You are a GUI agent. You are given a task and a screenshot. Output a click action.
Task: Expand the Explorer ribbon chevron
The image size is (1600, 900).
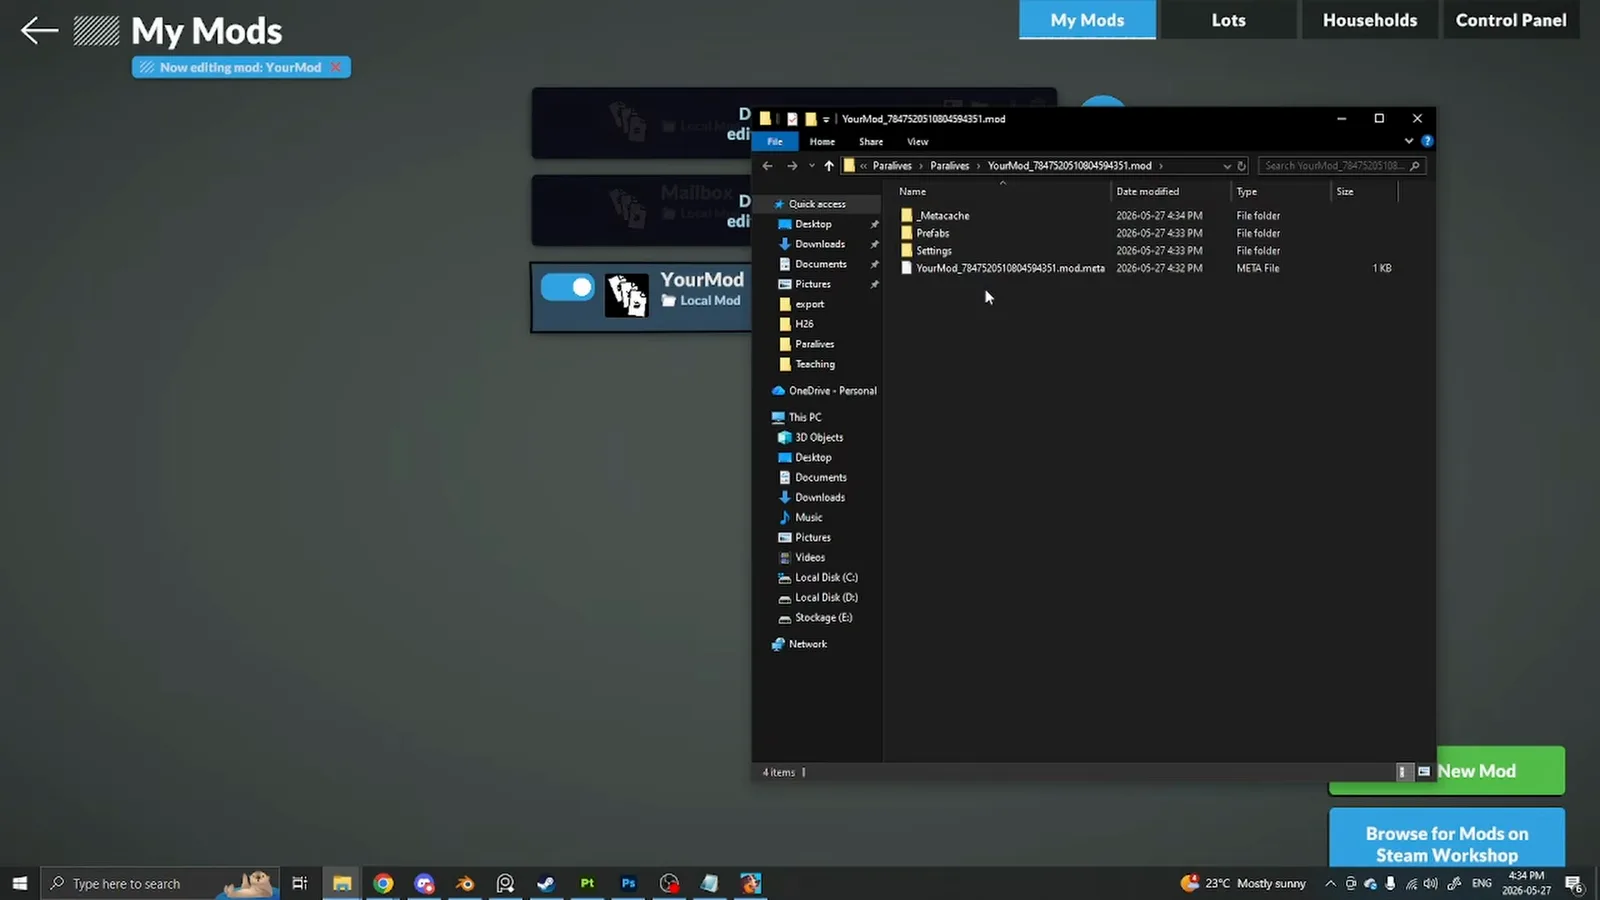[x=1409, y=142]
